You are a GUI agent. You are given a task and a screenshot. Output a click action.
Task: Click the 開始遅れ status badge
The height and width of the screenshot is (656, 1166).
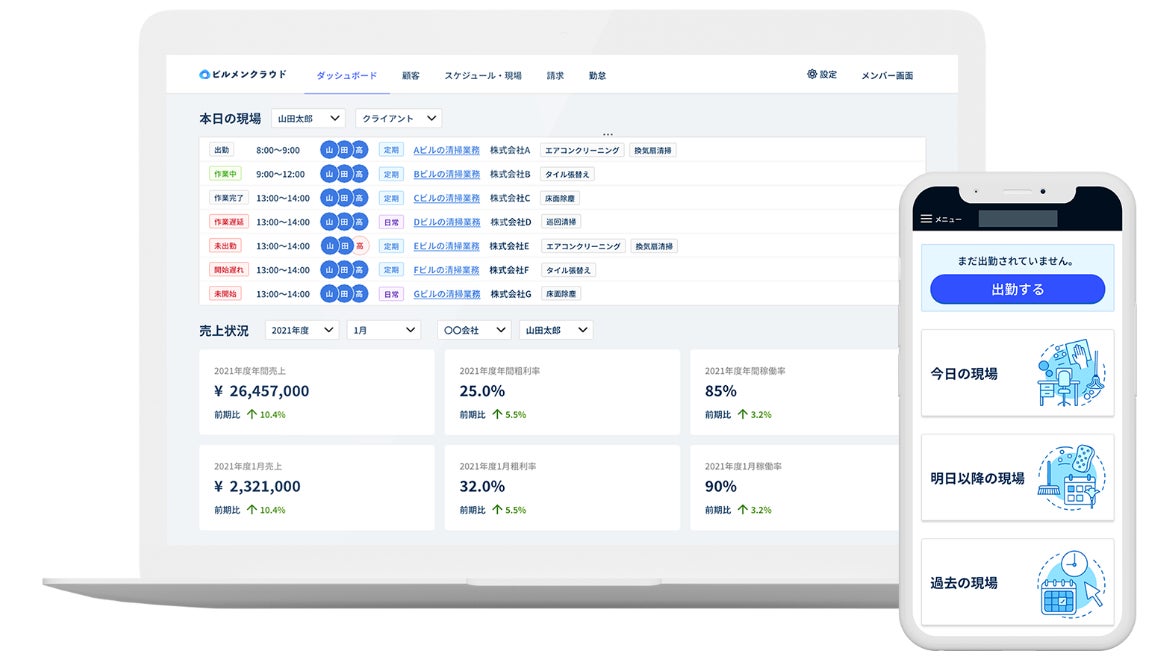click(228, 270)
